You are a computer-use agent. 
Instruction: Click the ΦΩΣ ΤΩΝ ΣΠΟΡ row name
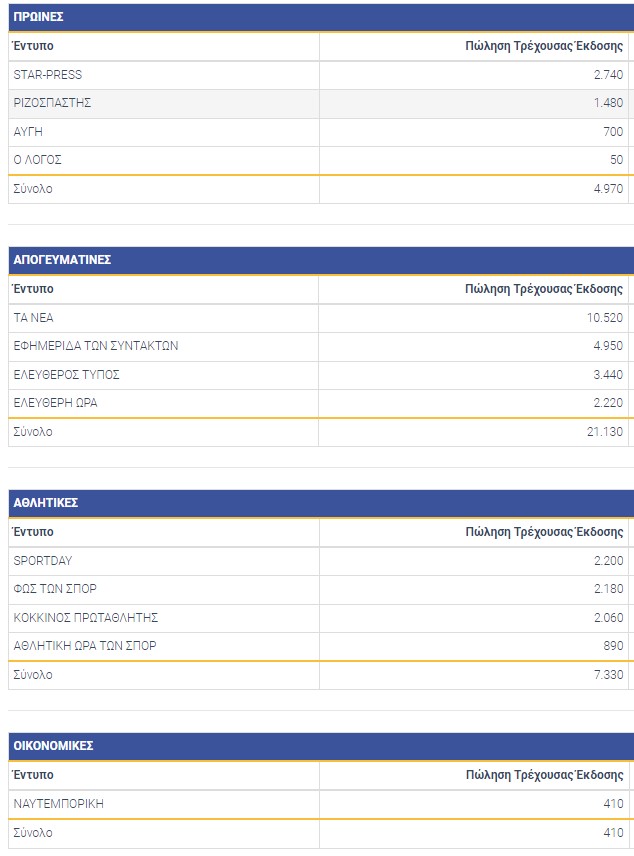point(55,589)
